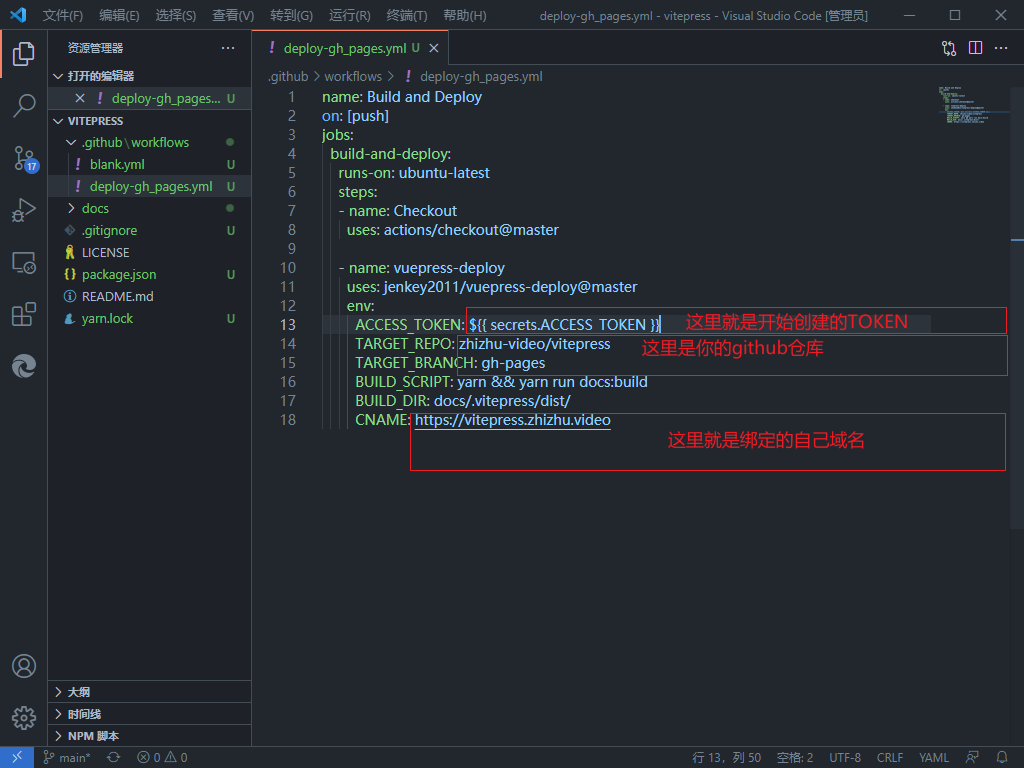Screen dimensions: 1024x768
Task: Expand the 时间线 timeline section
Action: [150, 714]
